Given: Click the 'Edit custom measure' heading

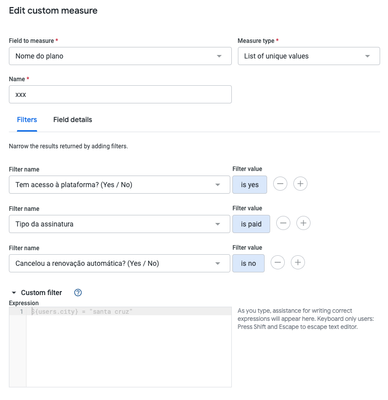Looking at the screenshot, I should (x=53, y=11).
